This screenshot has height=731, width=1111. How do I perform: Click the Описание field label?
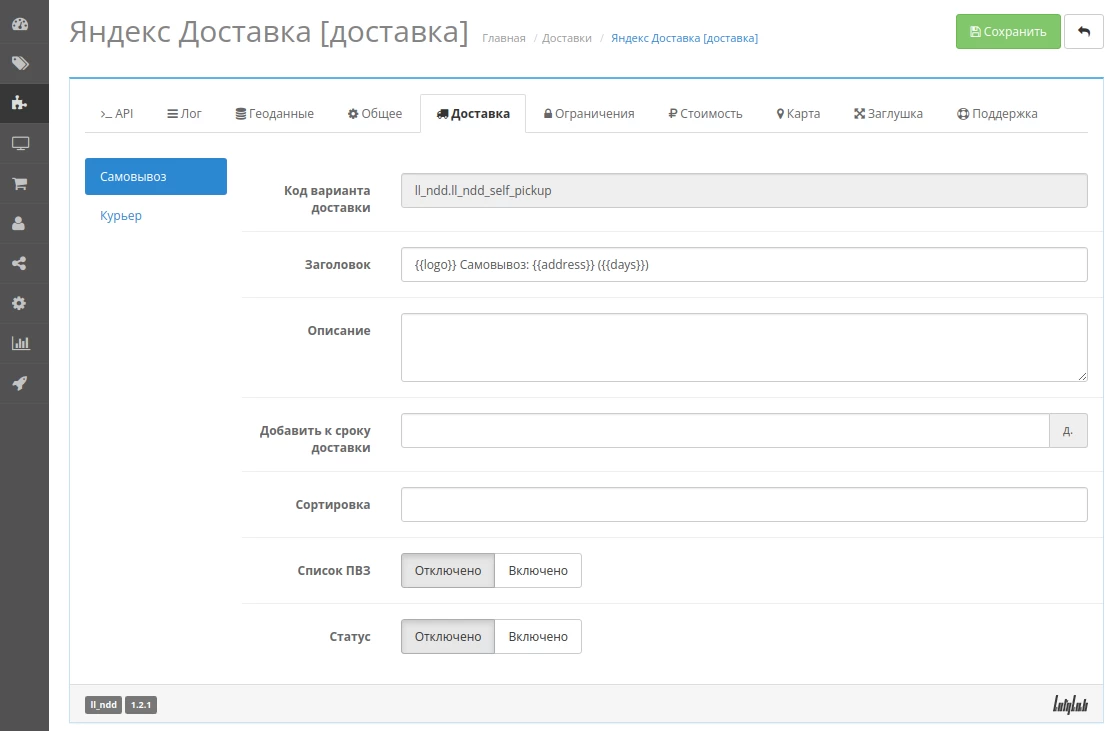pyautogui.click(x=339, y=330)
